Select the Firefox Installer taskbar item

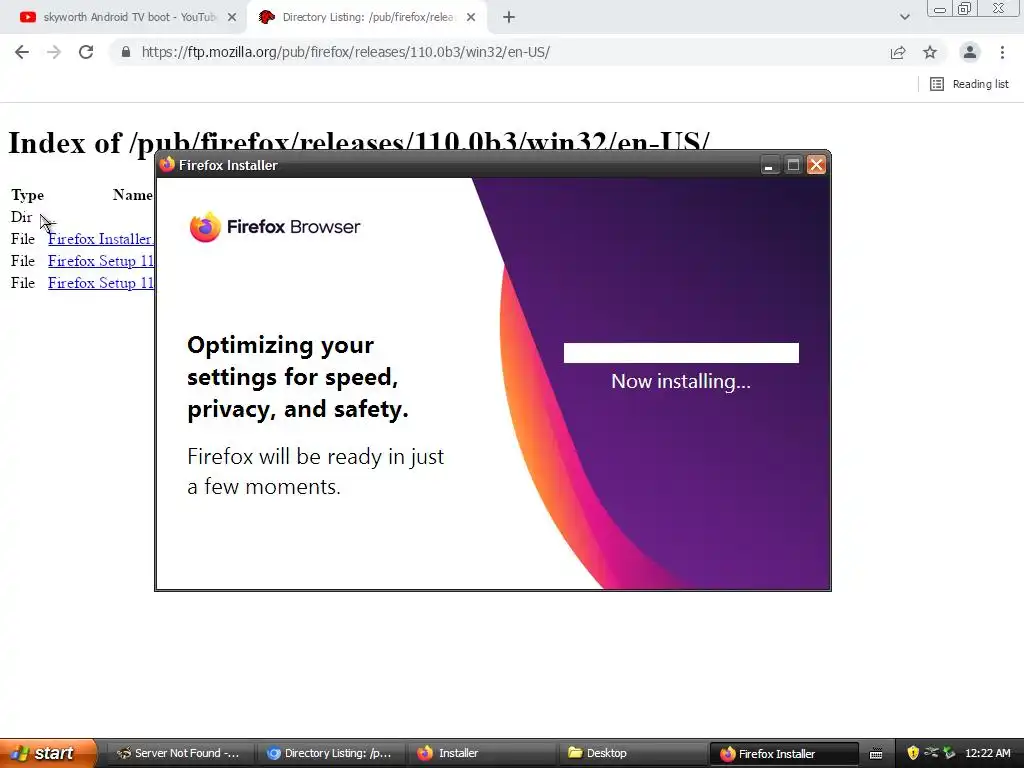coord(782,753)
